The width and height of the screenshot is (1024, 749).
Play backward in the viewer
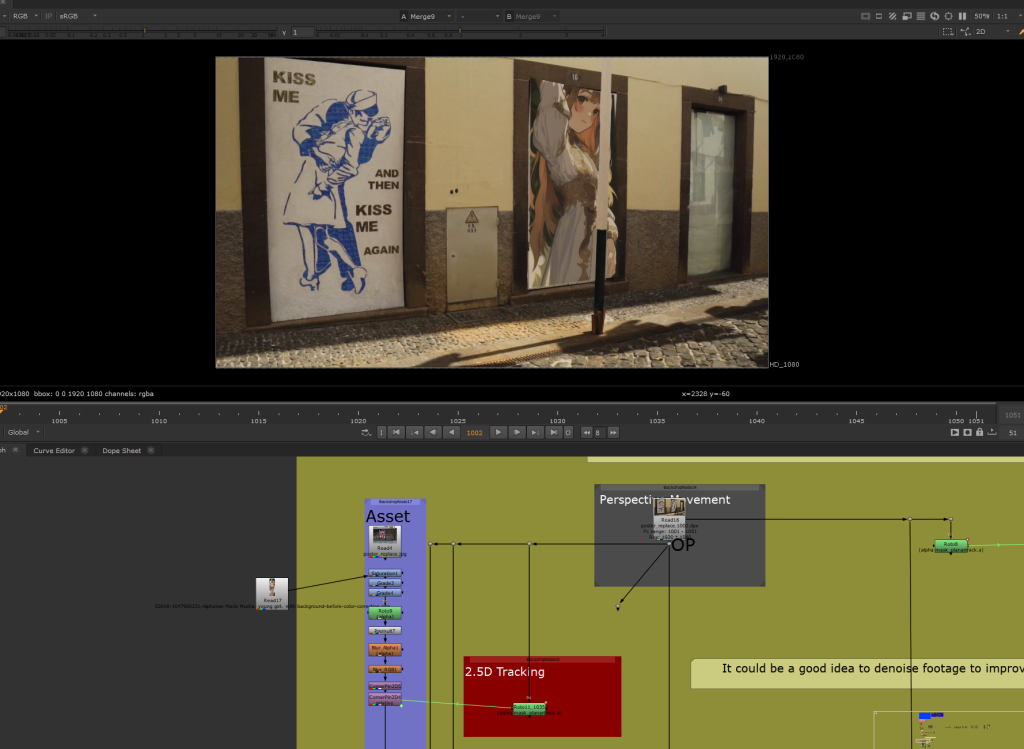point(452,432)
